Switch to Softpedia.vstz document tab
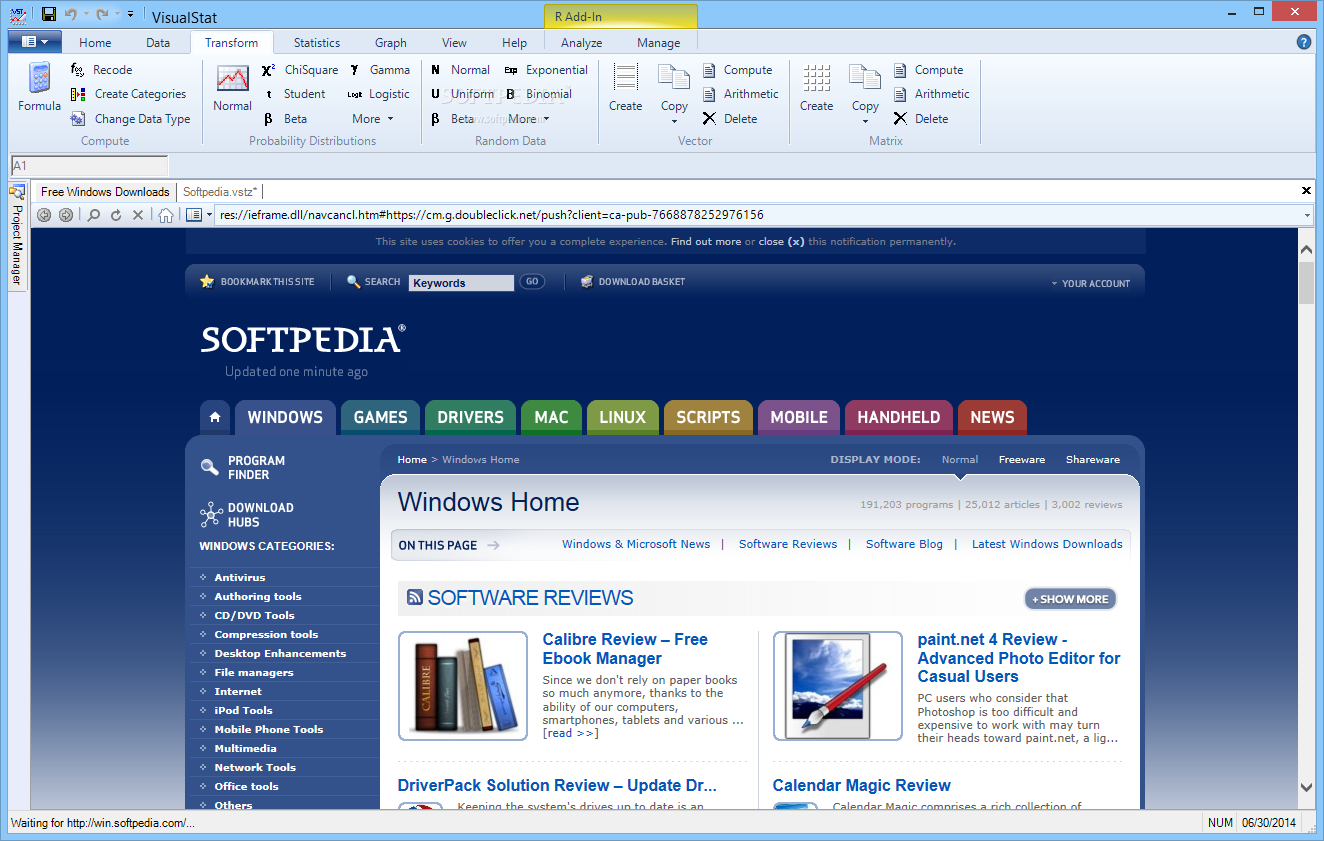The image size is (1324, 841). click(220, 192)
